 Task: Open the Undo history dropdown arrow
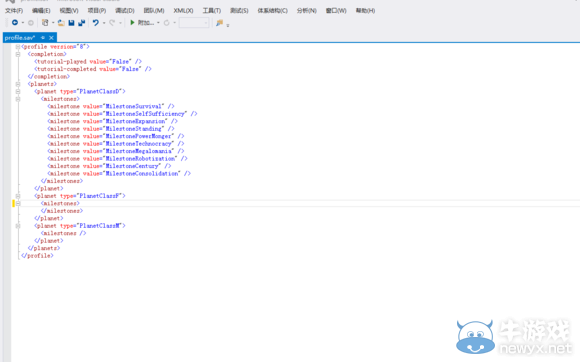(x=104, y=23)
